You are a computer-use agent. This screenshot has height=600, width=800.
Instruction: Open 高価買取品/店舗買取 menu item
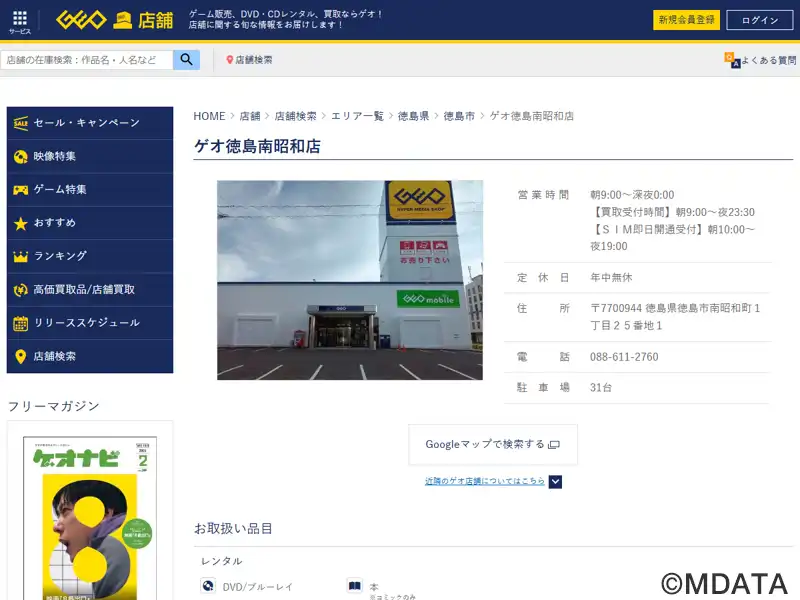click(x=89, y=289)
